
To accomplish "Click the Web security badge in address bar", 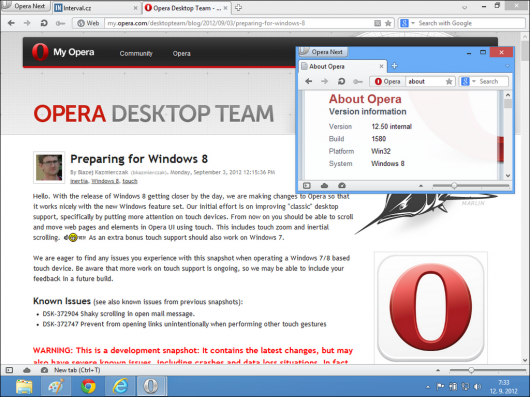I will coord(88,23).
